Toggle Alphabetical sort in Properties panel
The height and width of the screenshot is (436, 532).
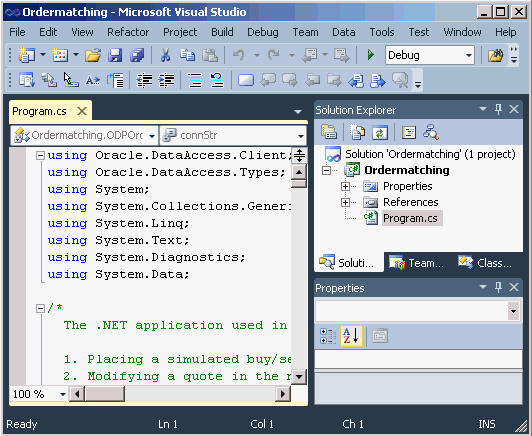click(x=351, y=336)
